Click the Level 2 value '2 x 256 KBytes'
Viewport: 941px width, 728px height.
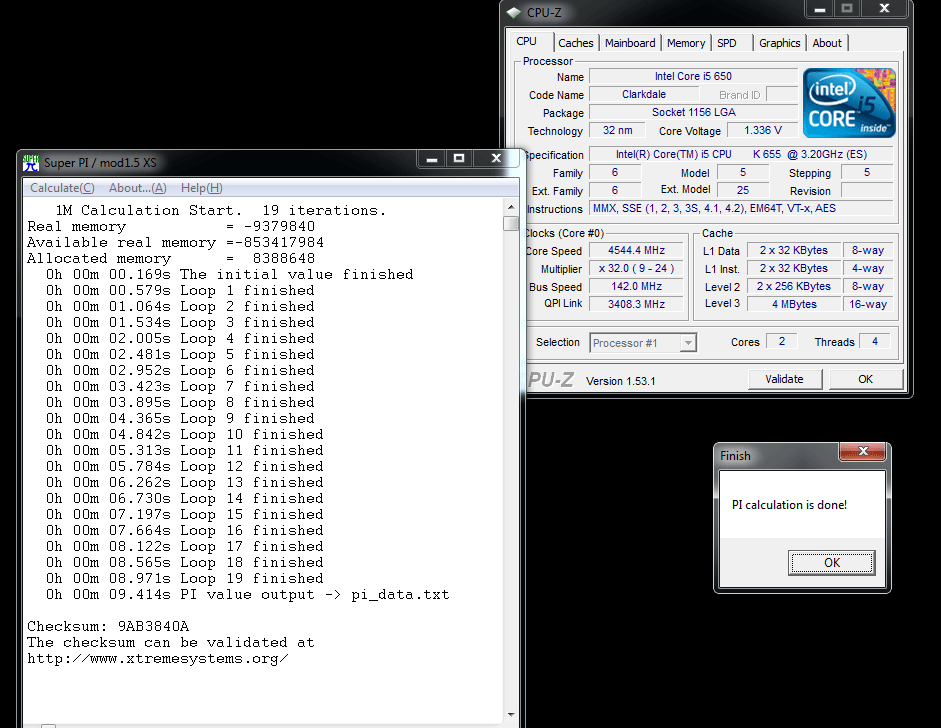tap(793, 286)
